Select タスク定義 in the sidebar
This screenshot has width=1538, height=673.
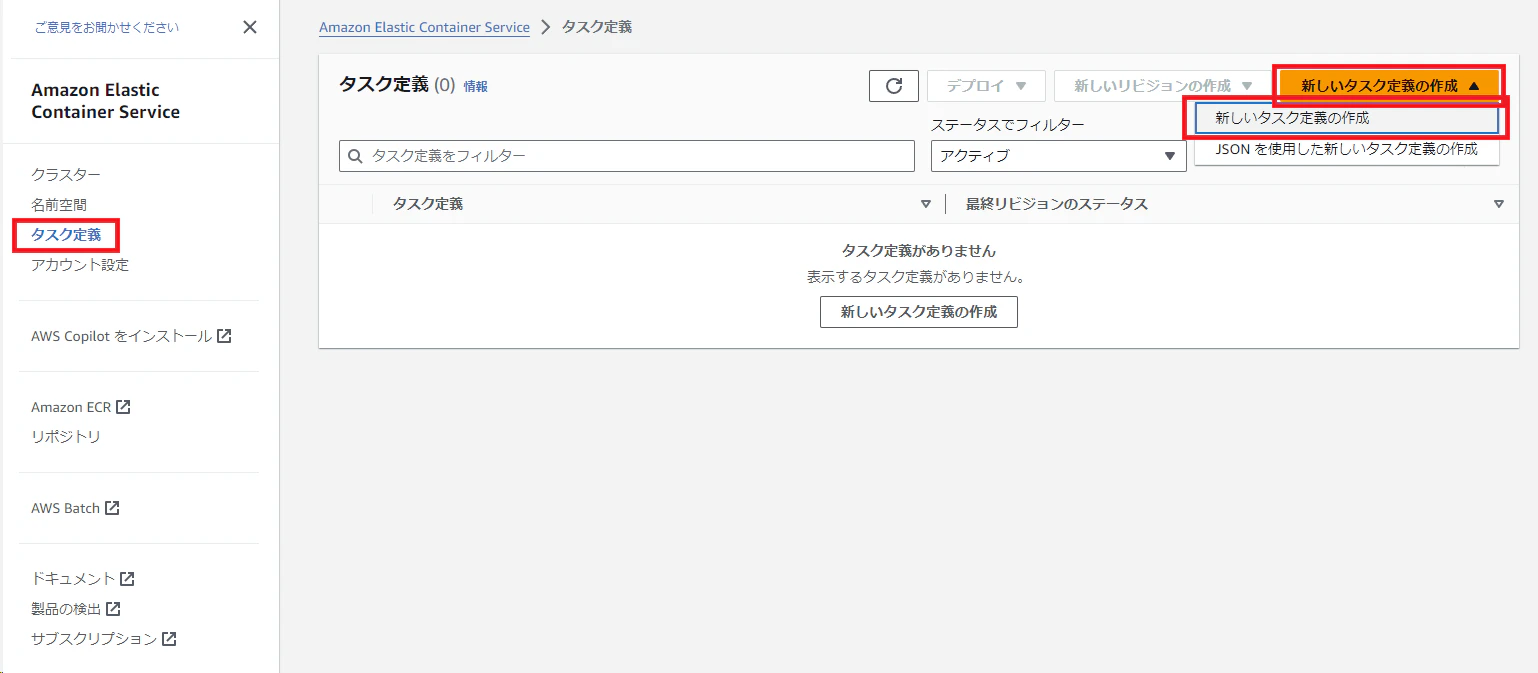tap(66, 235)
